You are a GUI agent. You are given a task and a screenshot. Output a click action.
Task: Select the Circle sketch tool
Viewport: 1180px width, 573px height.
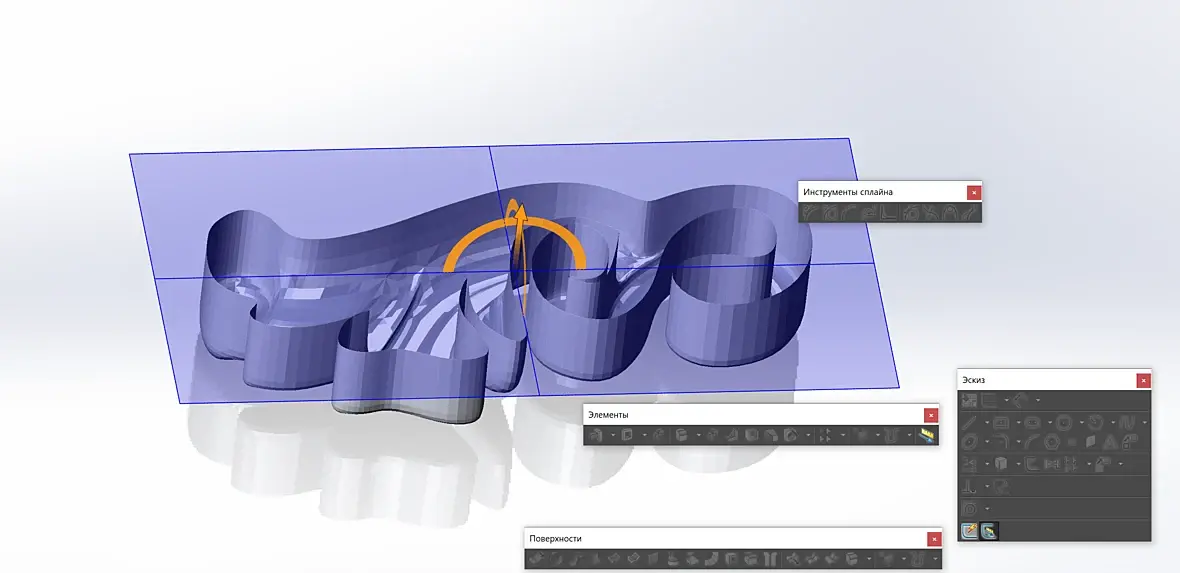(x=1063, y=422)
